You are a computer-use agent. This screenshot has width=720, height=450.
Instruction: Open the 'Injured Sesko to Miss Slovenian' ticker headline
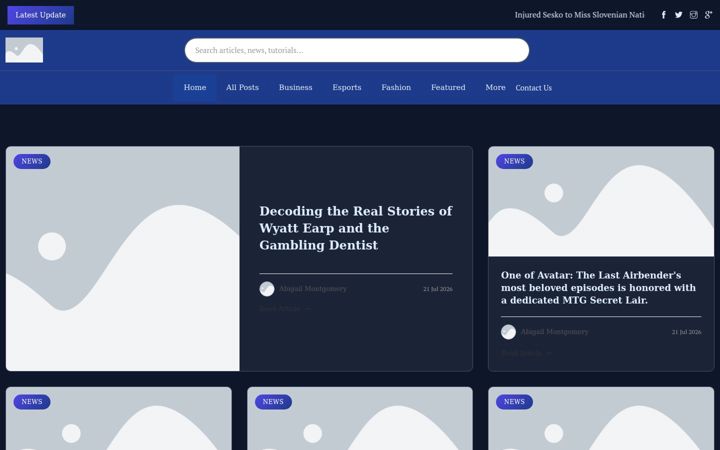coord(579,15)
